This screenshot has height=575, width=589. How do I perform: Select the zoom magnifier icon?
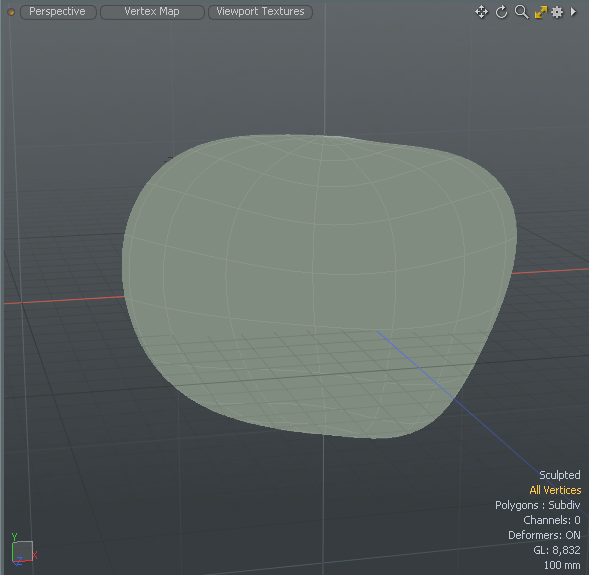point(521,12)
